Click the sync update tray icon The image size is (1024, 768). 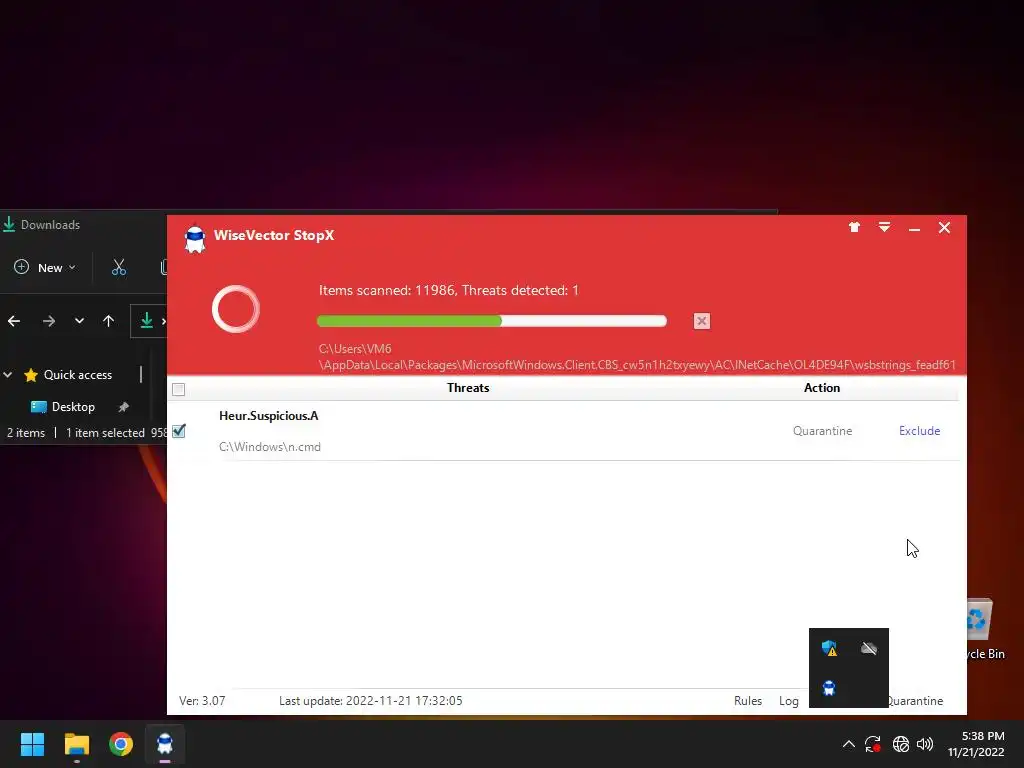click(x=873, y=744)
